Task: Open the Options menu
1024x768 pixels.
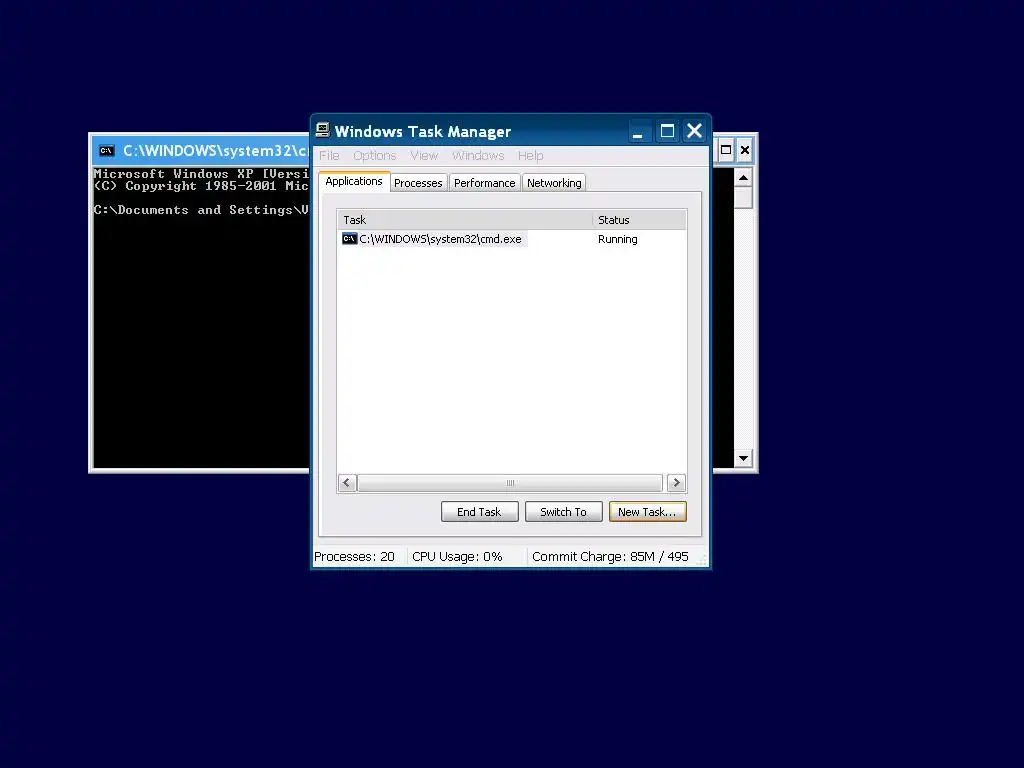Action: pos(375,155)
